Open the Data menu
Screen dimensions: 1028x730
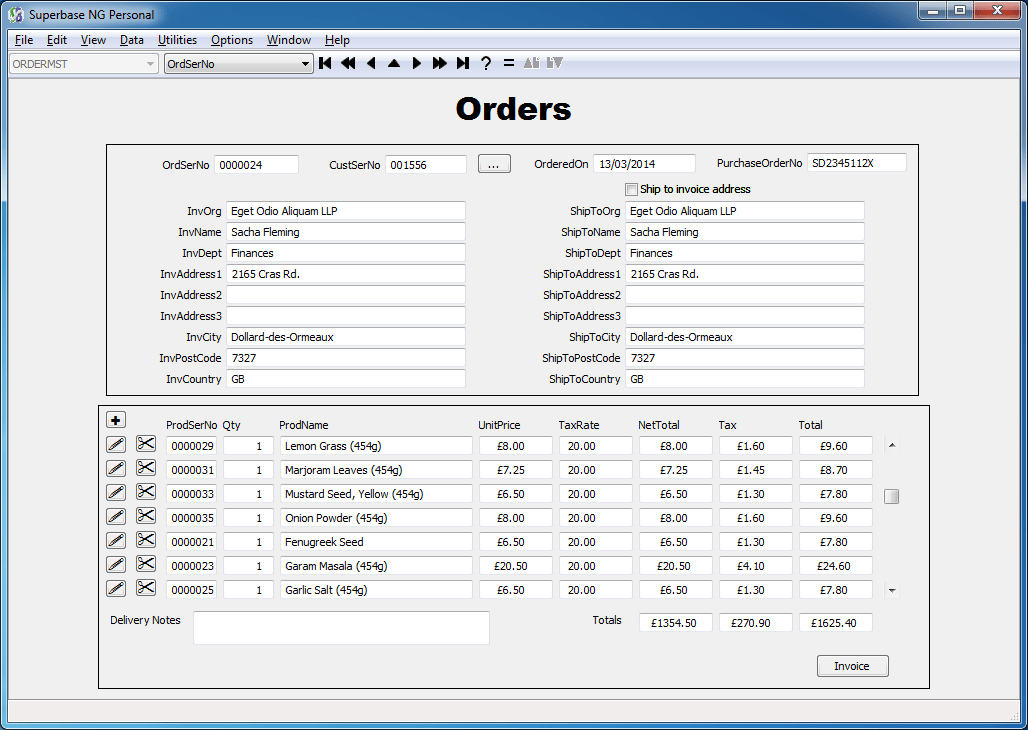131,40
